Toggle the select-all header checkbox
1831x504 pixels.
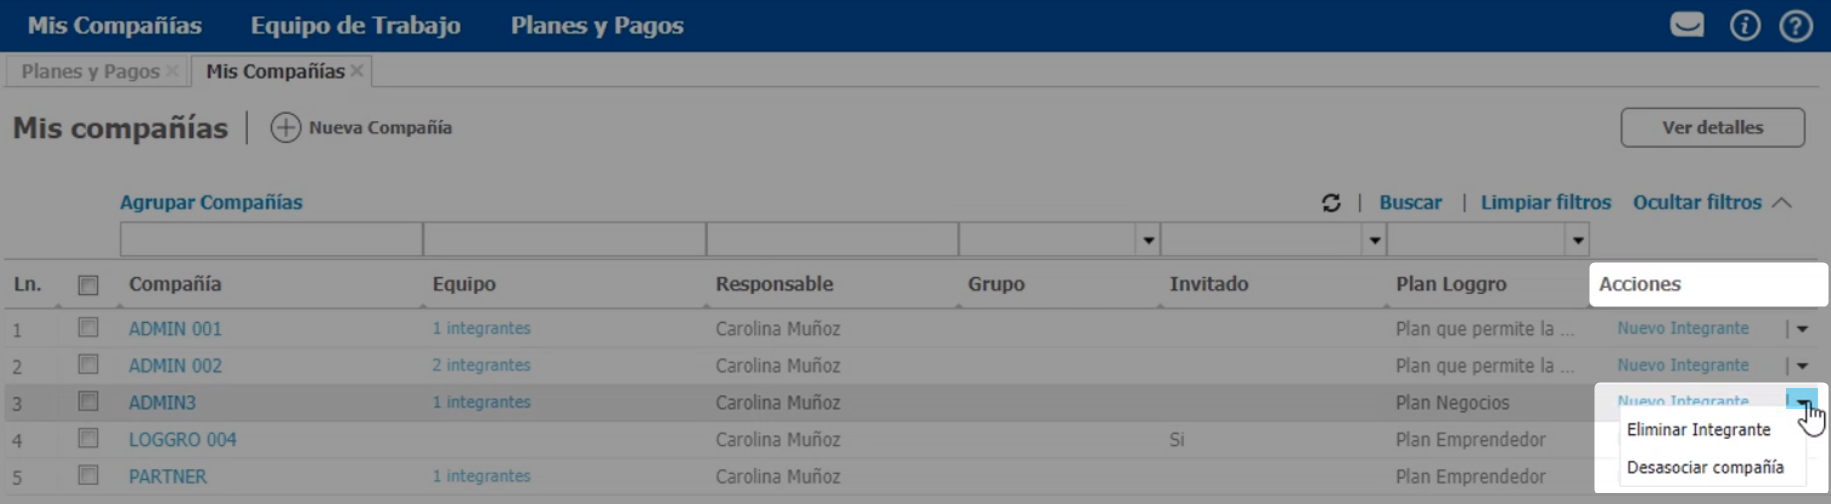point(88,285)
